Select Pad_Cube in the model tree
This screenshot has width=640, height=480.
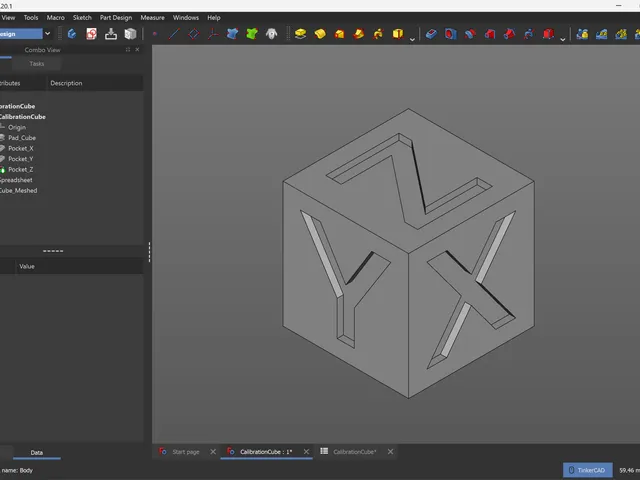pos(22,138)
